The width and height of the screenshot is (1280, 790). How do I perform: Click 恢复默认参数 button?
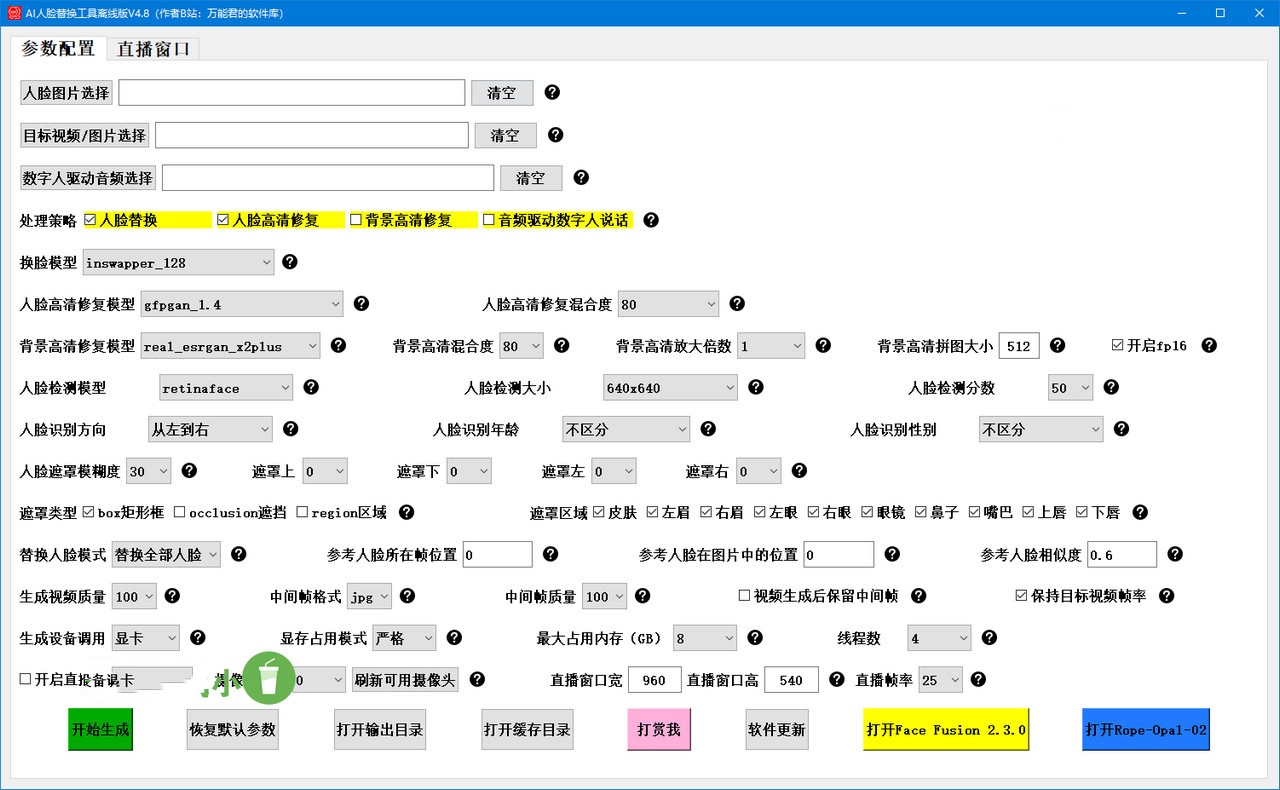(x=233, y=730)
